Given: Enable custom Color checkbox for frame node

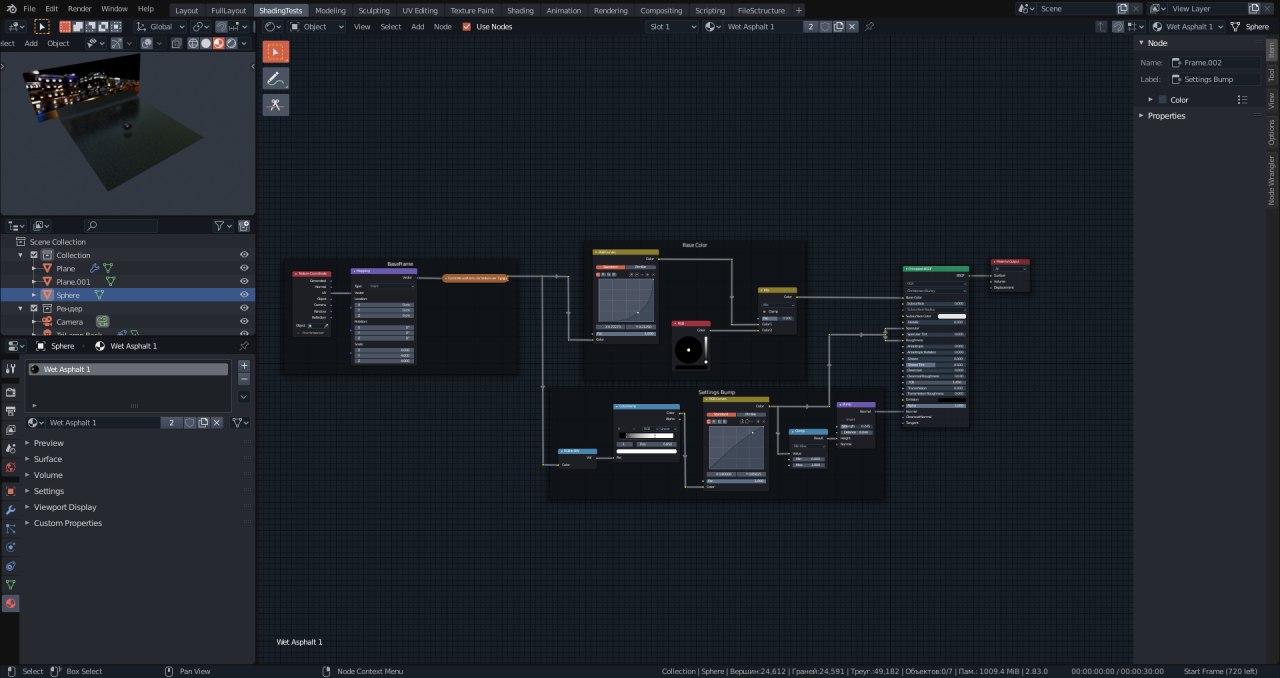Looking at the screenshot, I should (x=1162, y=100).
